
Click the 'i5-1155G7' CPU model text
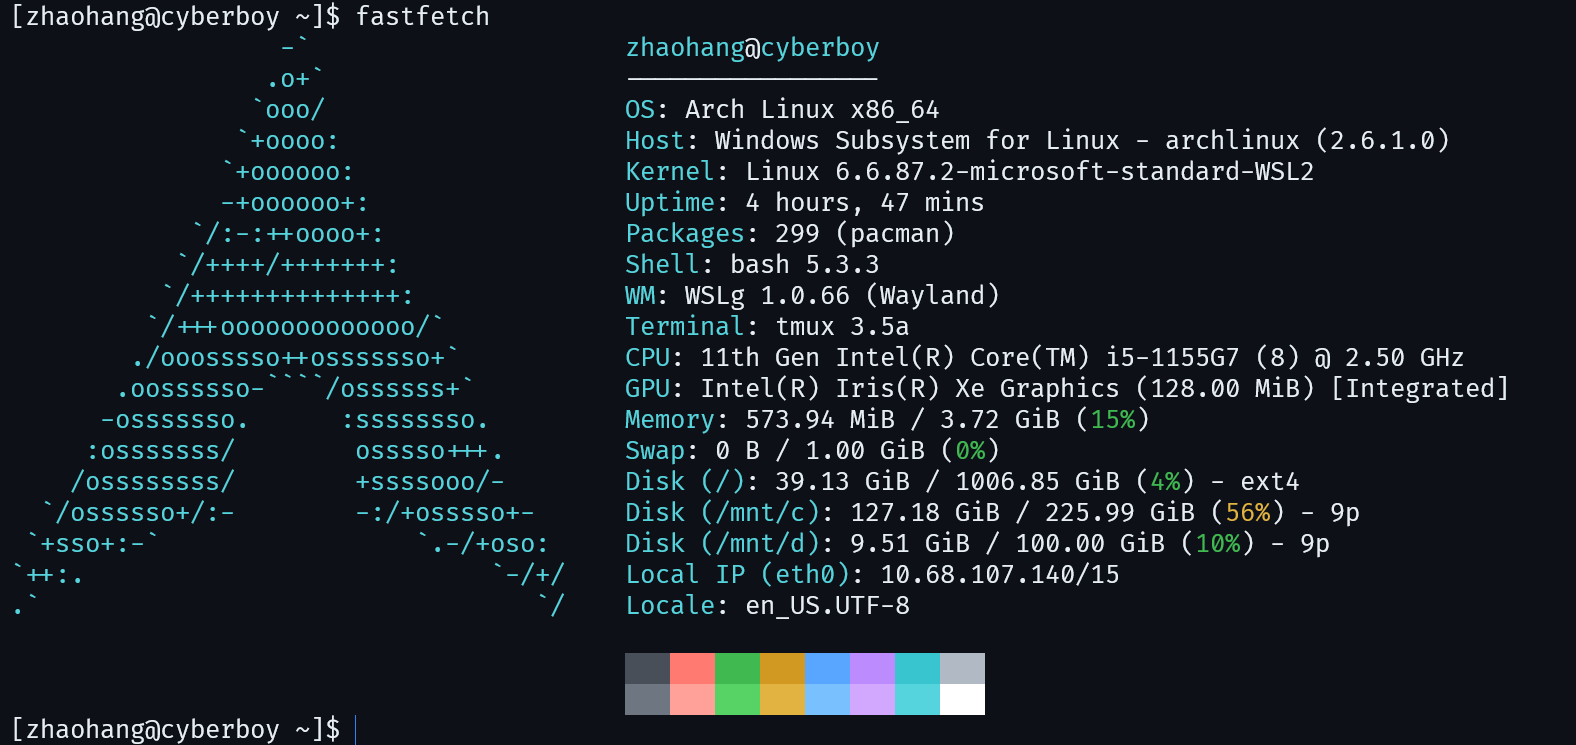coord(1172,358)
